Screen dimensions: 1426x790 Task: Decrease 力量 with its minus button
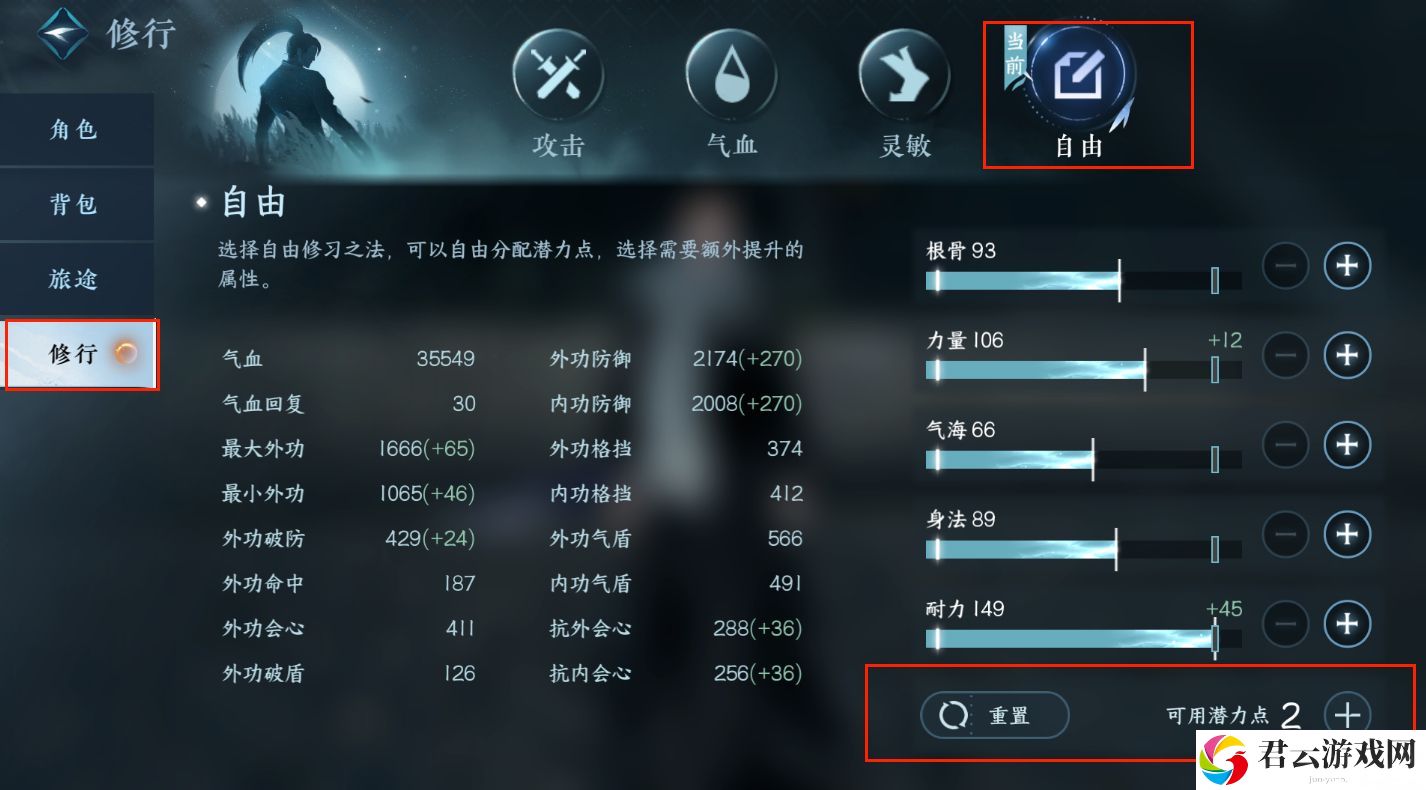click(x=1285, y=354)
